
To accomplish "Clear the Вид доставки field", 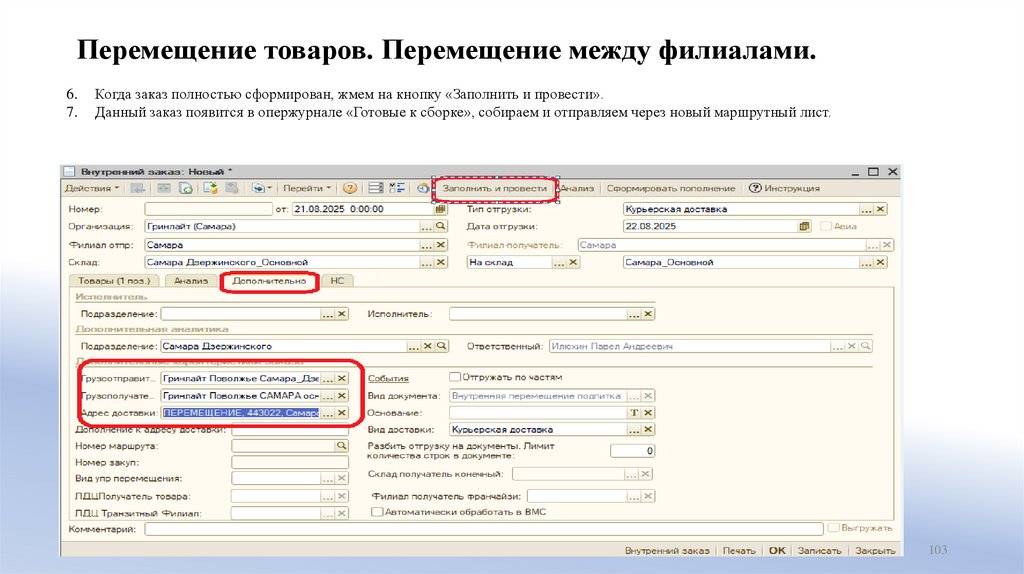I will click(648, 430).
